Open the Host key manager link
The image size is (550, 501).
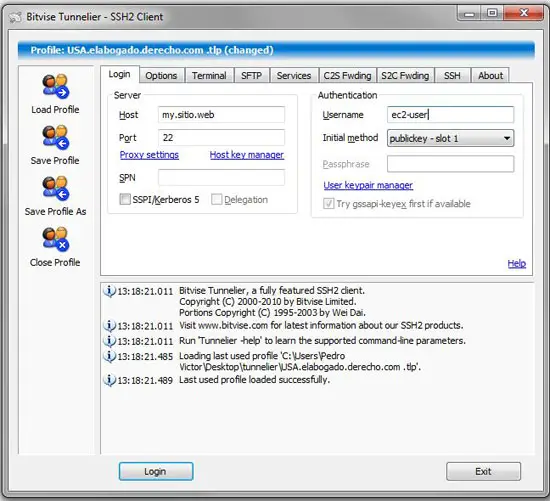(247, 155)
